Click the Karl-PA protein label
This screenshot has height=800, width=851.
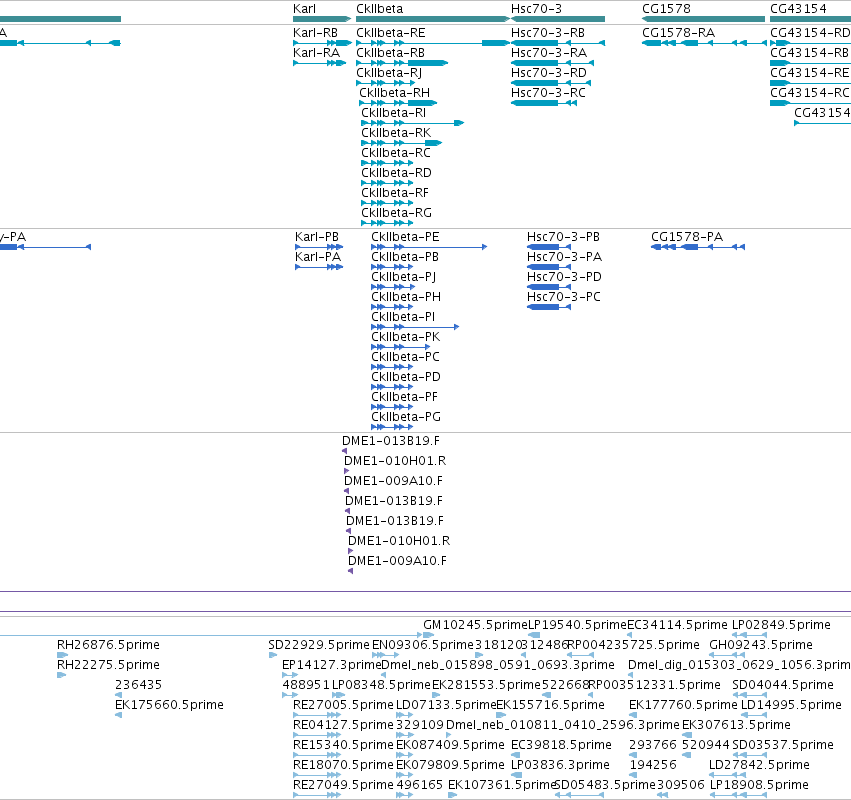point(318,257)
